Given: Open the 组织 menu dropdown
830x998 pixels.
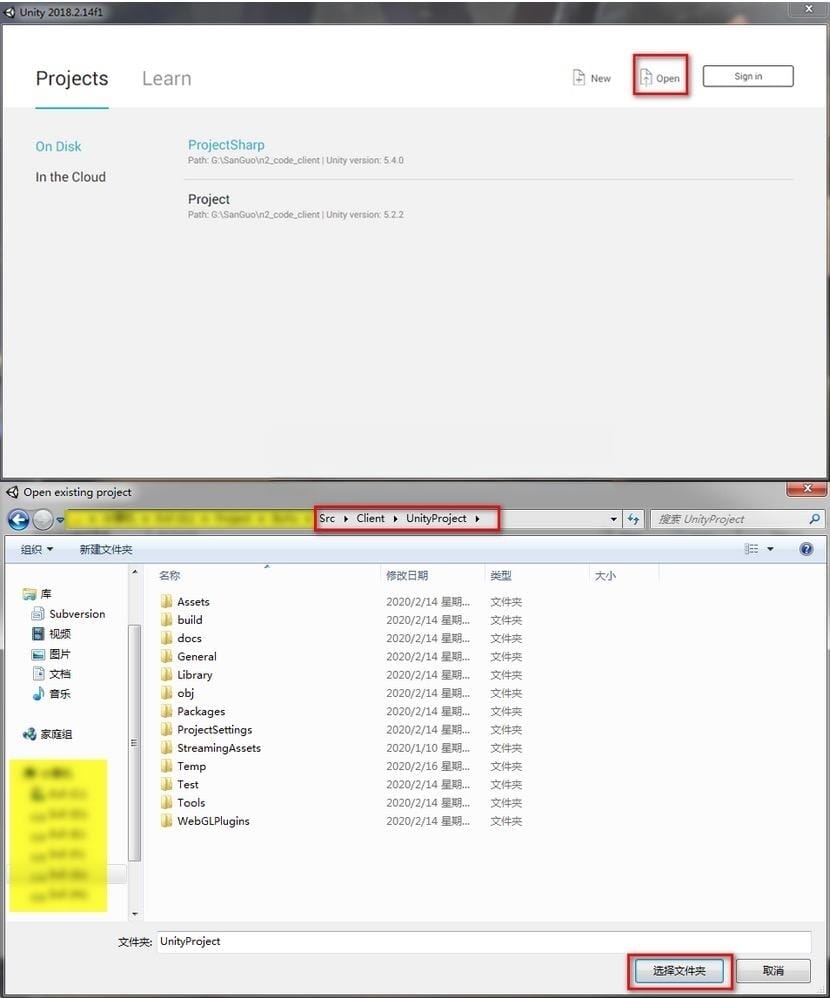Looking at the screenshot, I should point(37,549).
